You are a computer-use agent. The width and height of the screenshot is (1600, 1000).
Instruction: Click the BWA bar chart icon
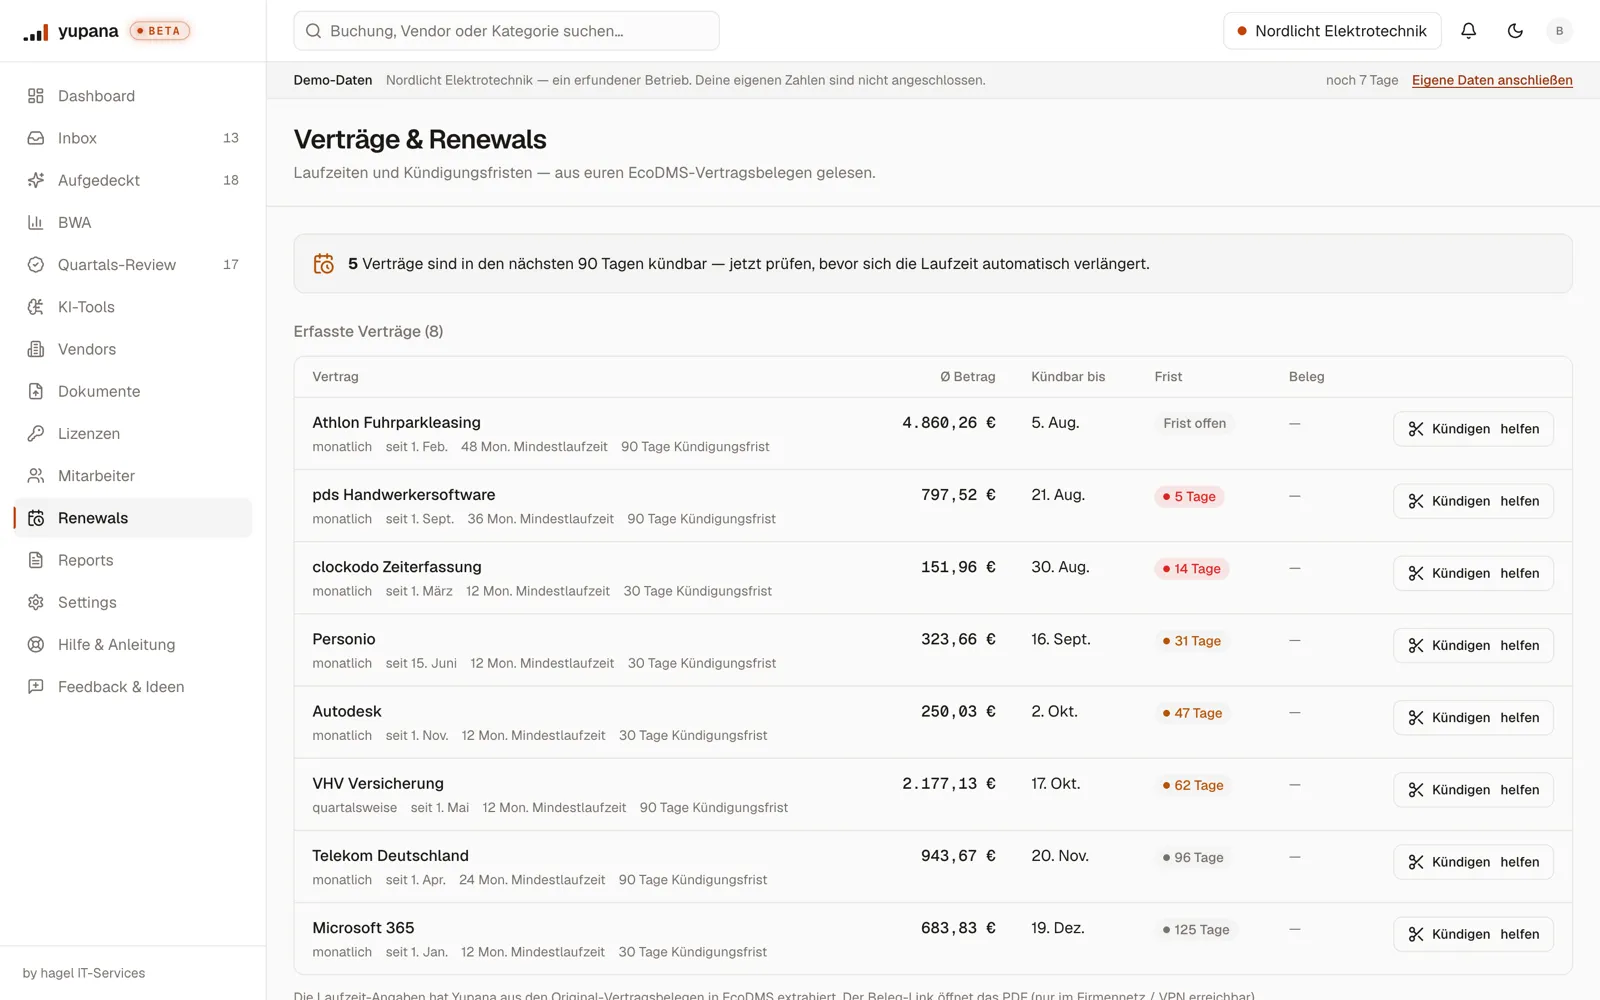(x=36, y=222)
